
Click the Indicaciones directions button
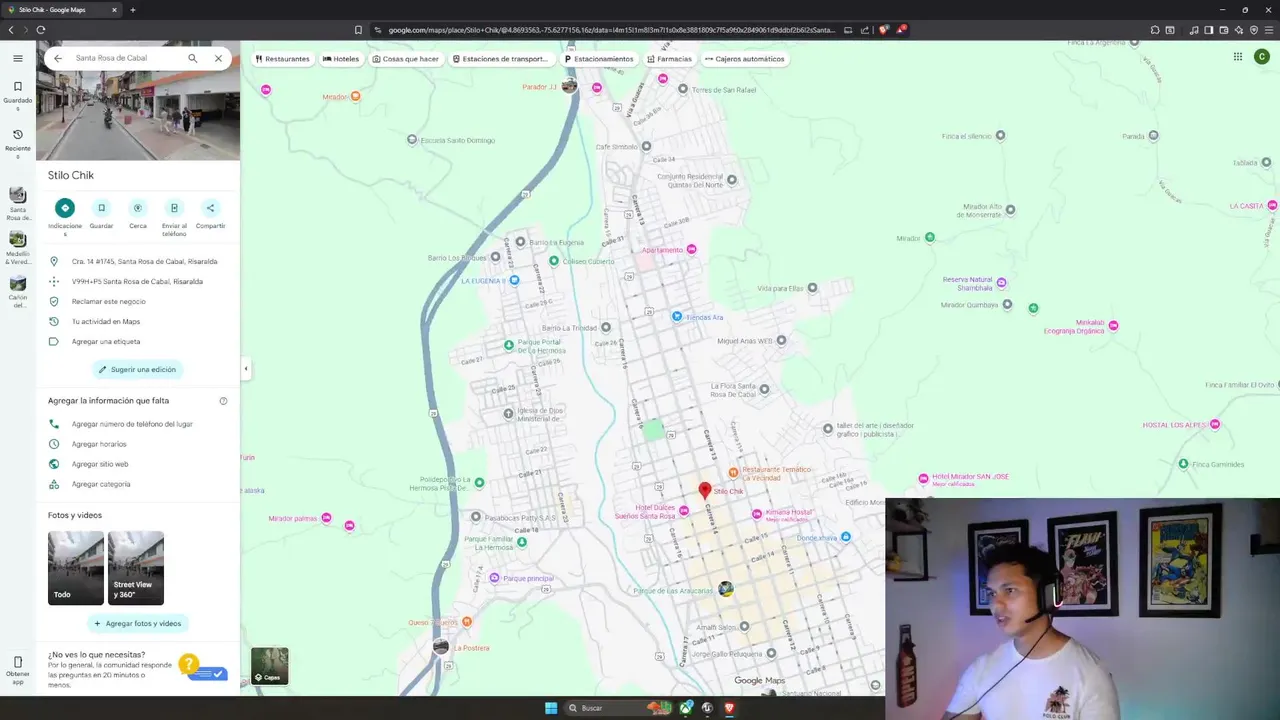(65, 208)
